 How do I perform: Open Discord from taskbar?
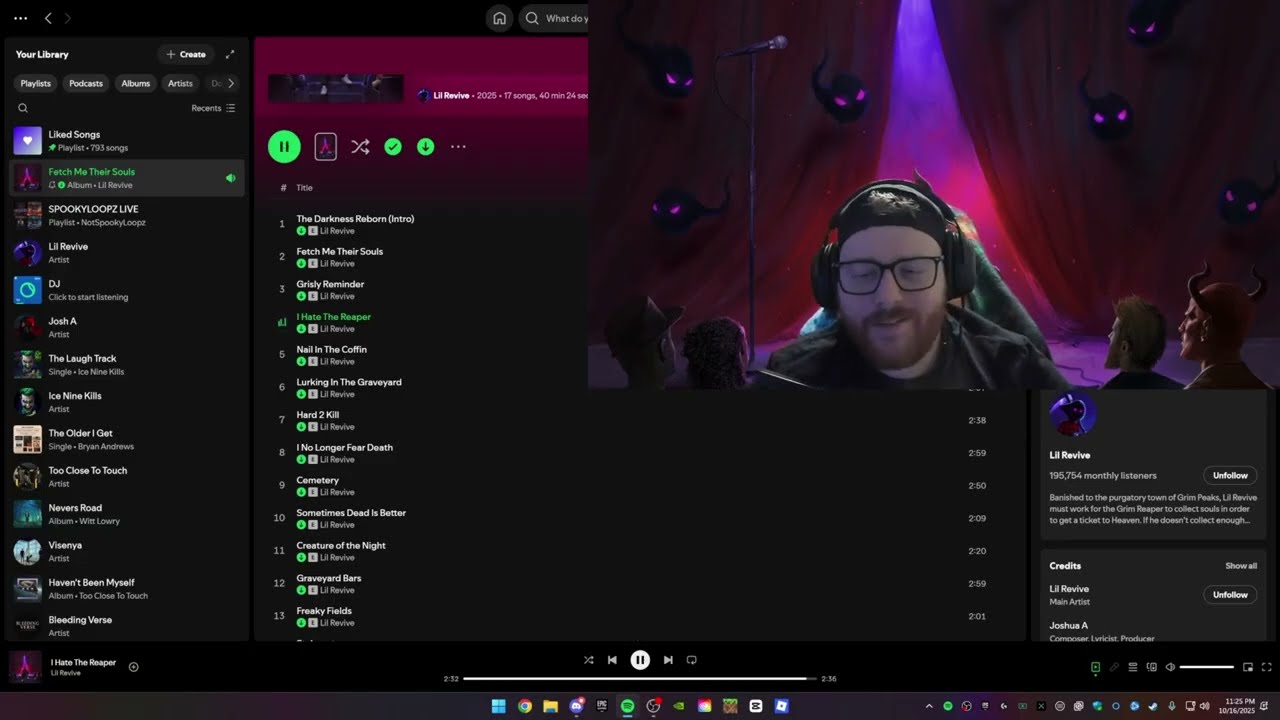(576, 706)
